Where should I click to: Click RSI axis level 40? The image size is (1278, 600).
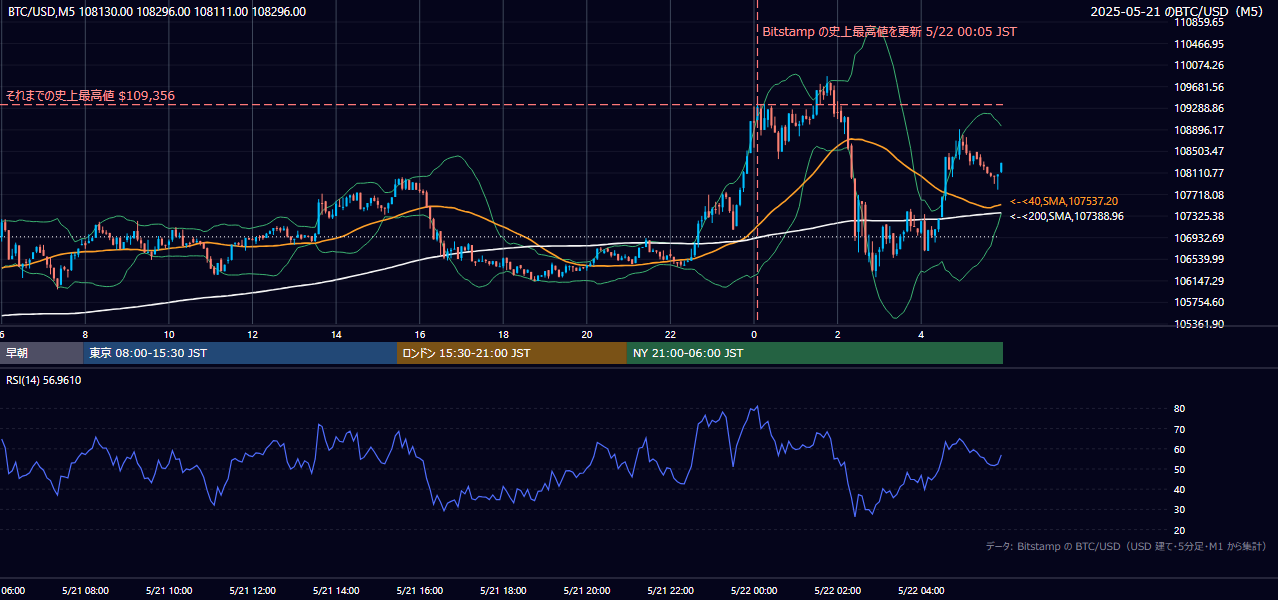click(x=1179, y=490)
